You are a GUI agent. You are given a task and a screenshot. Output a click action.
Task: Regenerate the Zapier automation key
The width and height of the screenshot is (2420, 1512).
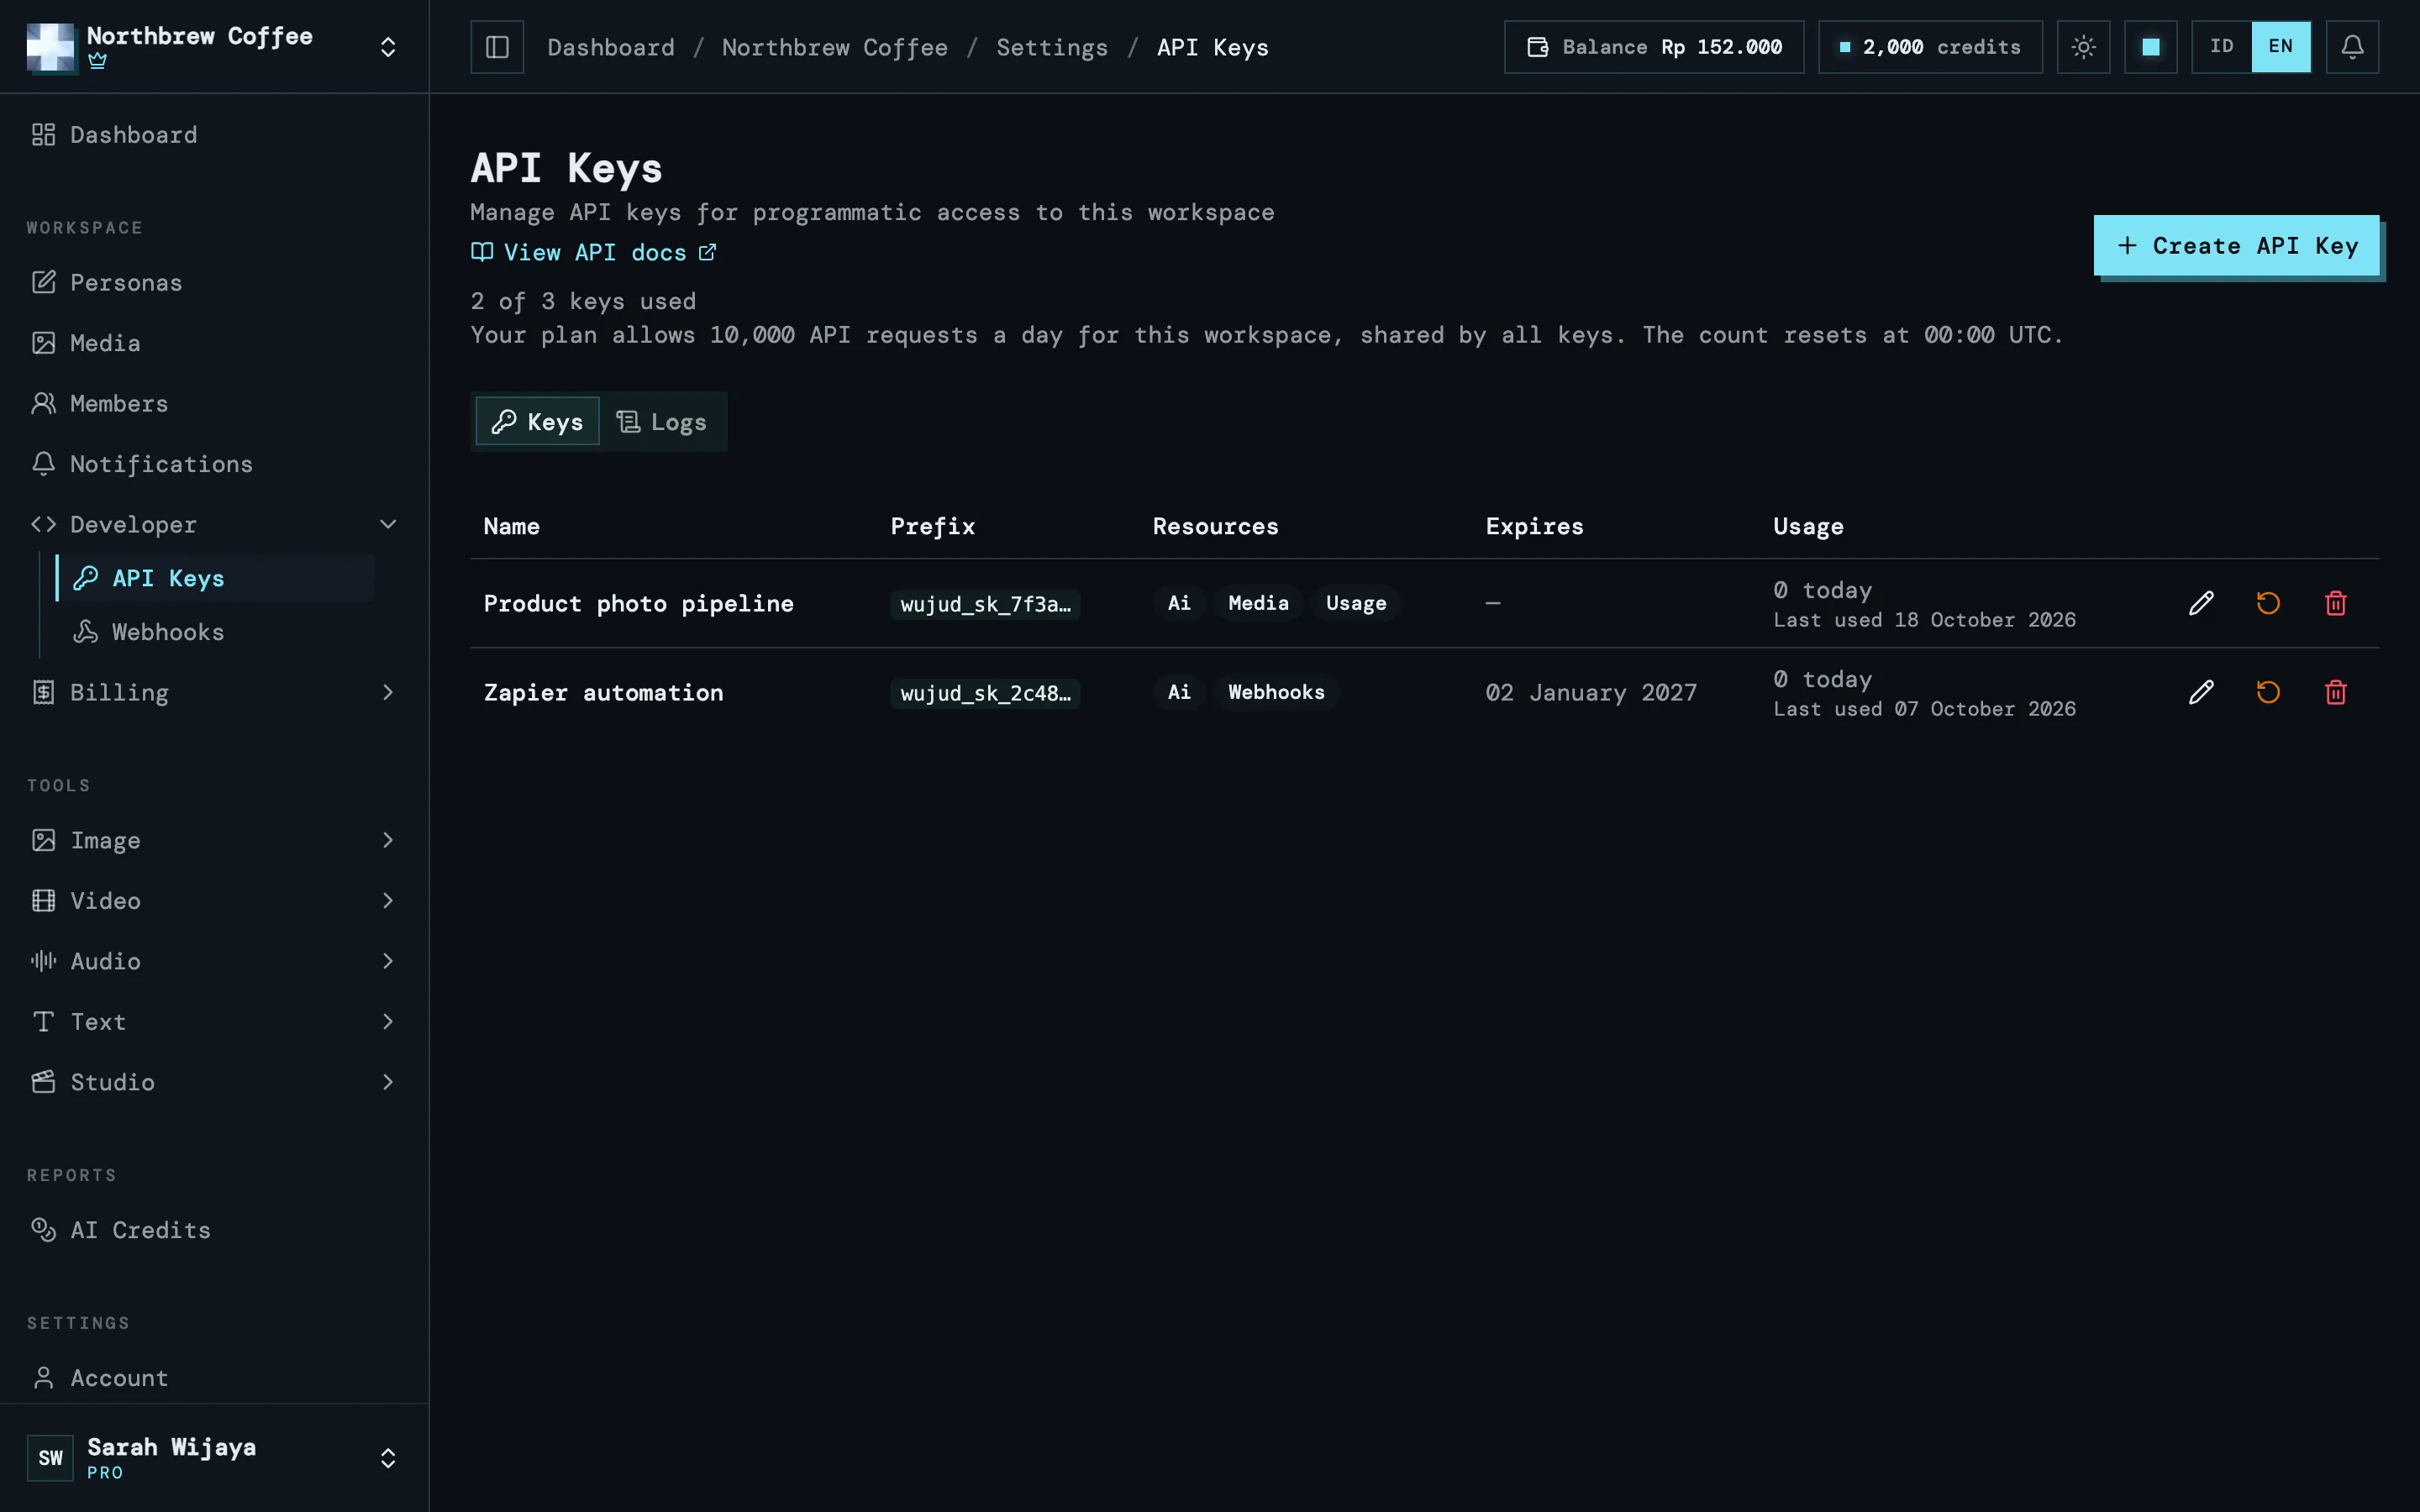click(x=2268, y=692)
